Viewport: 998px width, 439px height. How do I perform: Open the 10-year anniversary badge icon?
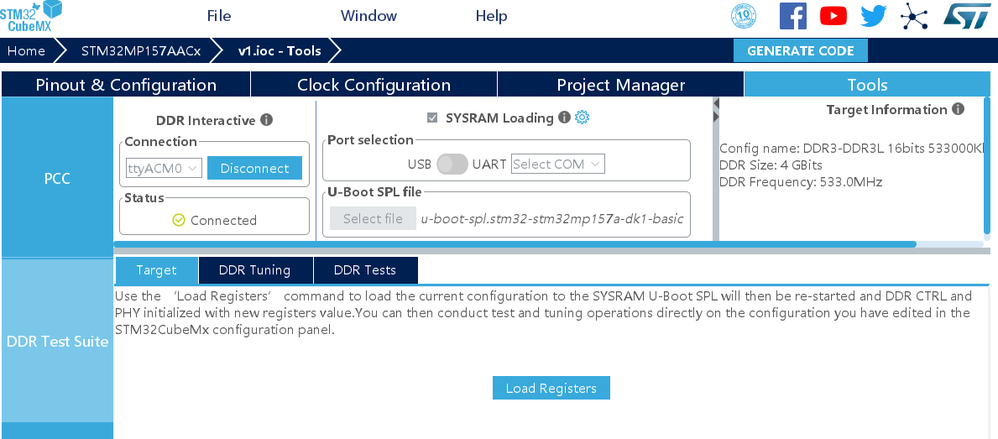pos(744,16)
